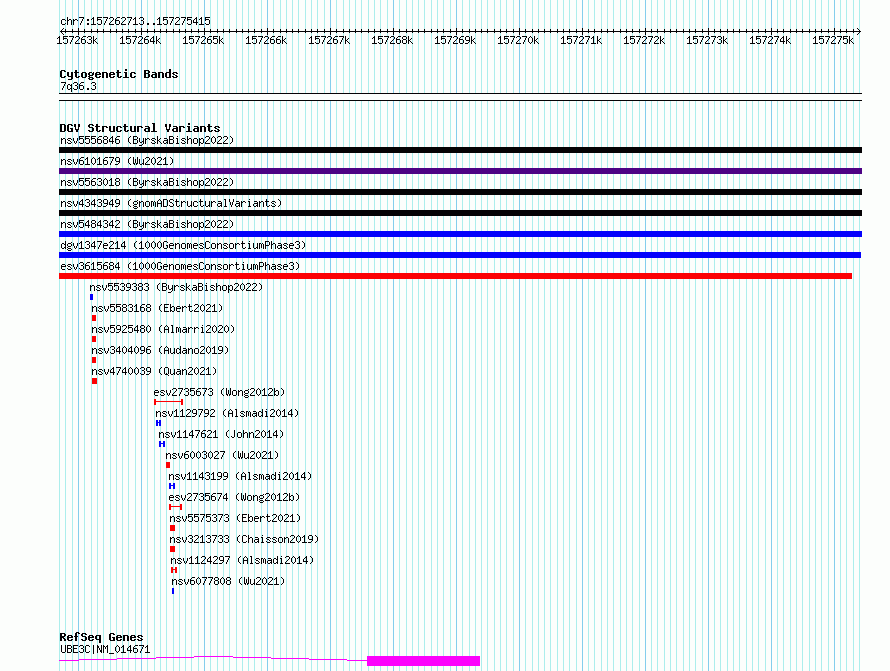
Task: Click red marker under nsv5583168
Action: coord(94,318)
